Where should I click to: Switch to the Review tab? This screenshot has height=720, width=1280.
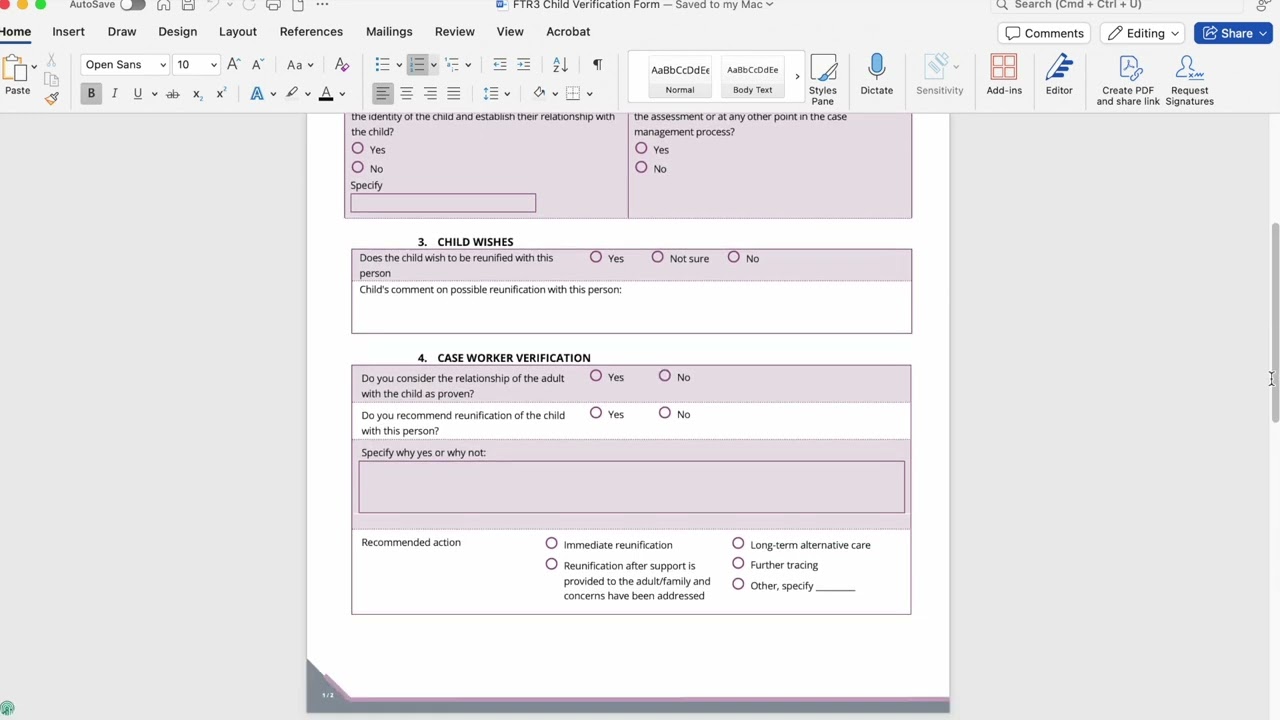pyautogui.click(x=454, y=32)
